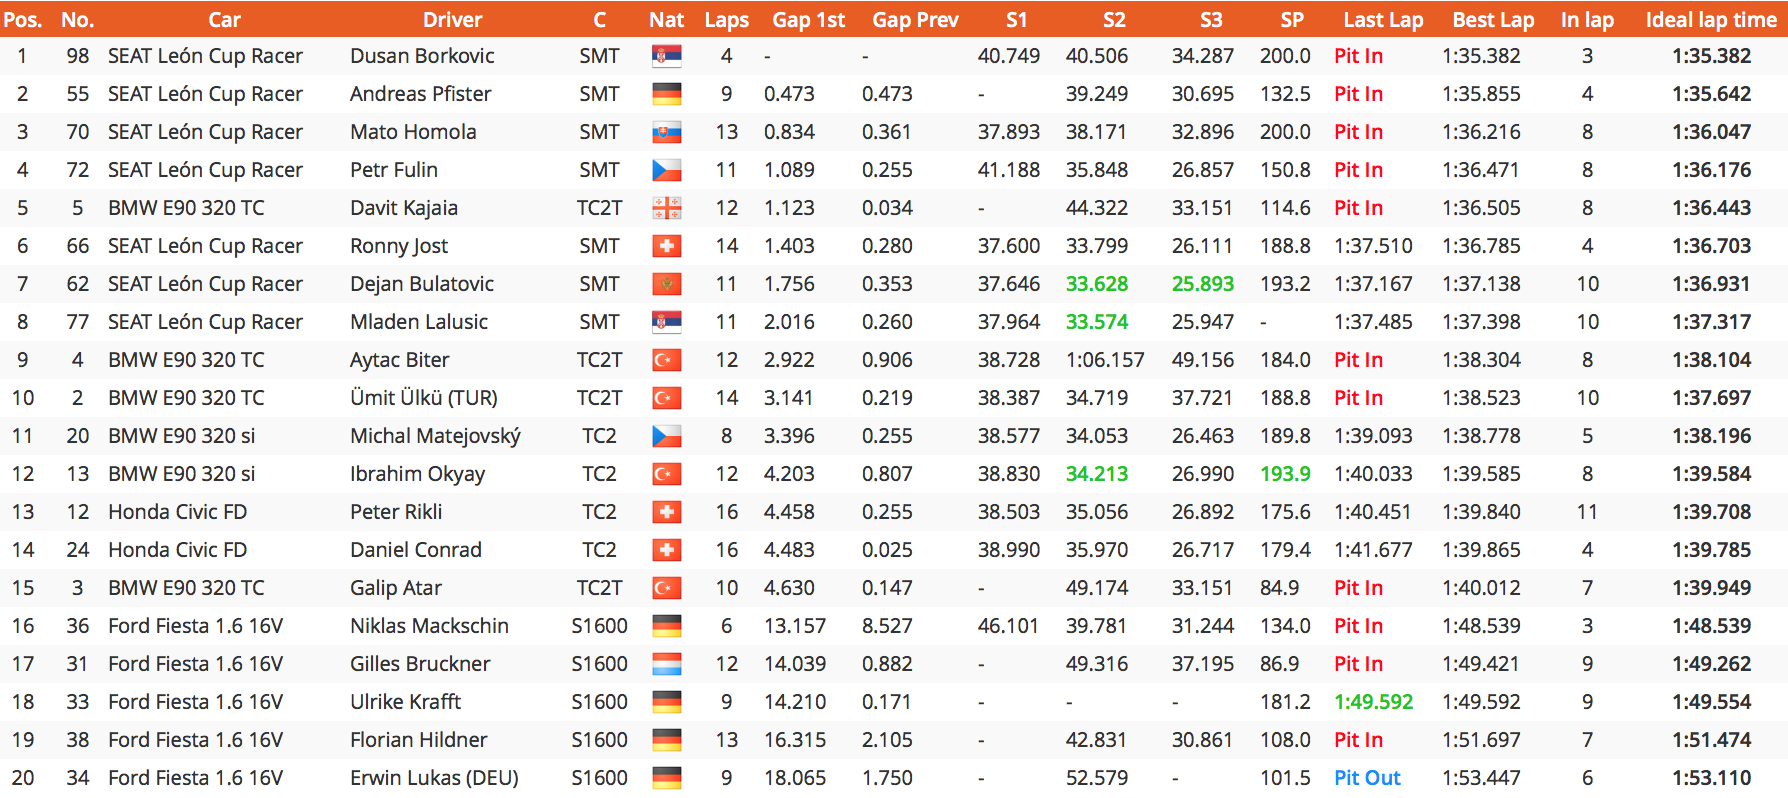Sort by the Laps column header
This screenshot has height=798, width=1788.
tap(726, 20)
